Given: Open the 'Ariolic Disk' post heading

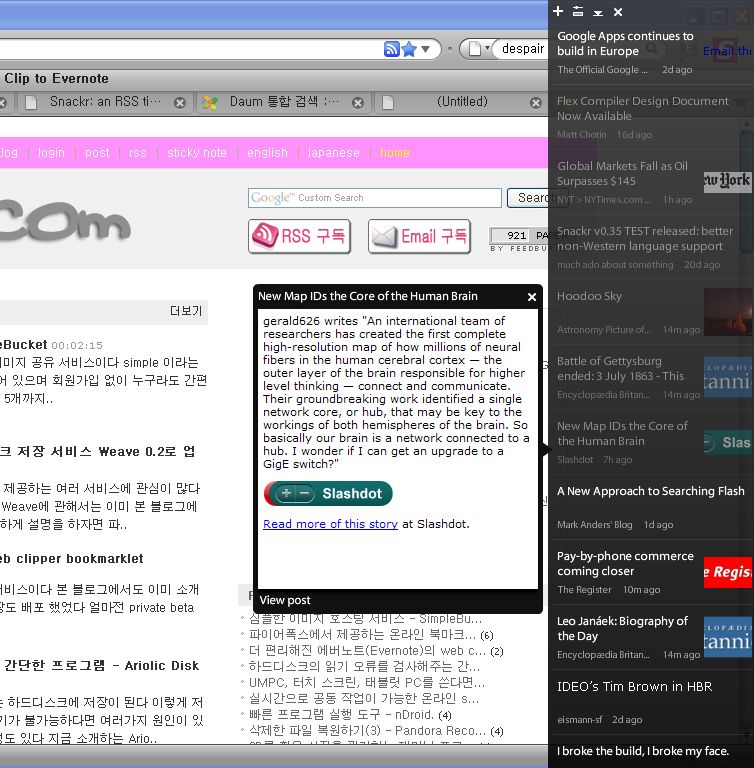Looking at the screenshot, I should [99, 666].
